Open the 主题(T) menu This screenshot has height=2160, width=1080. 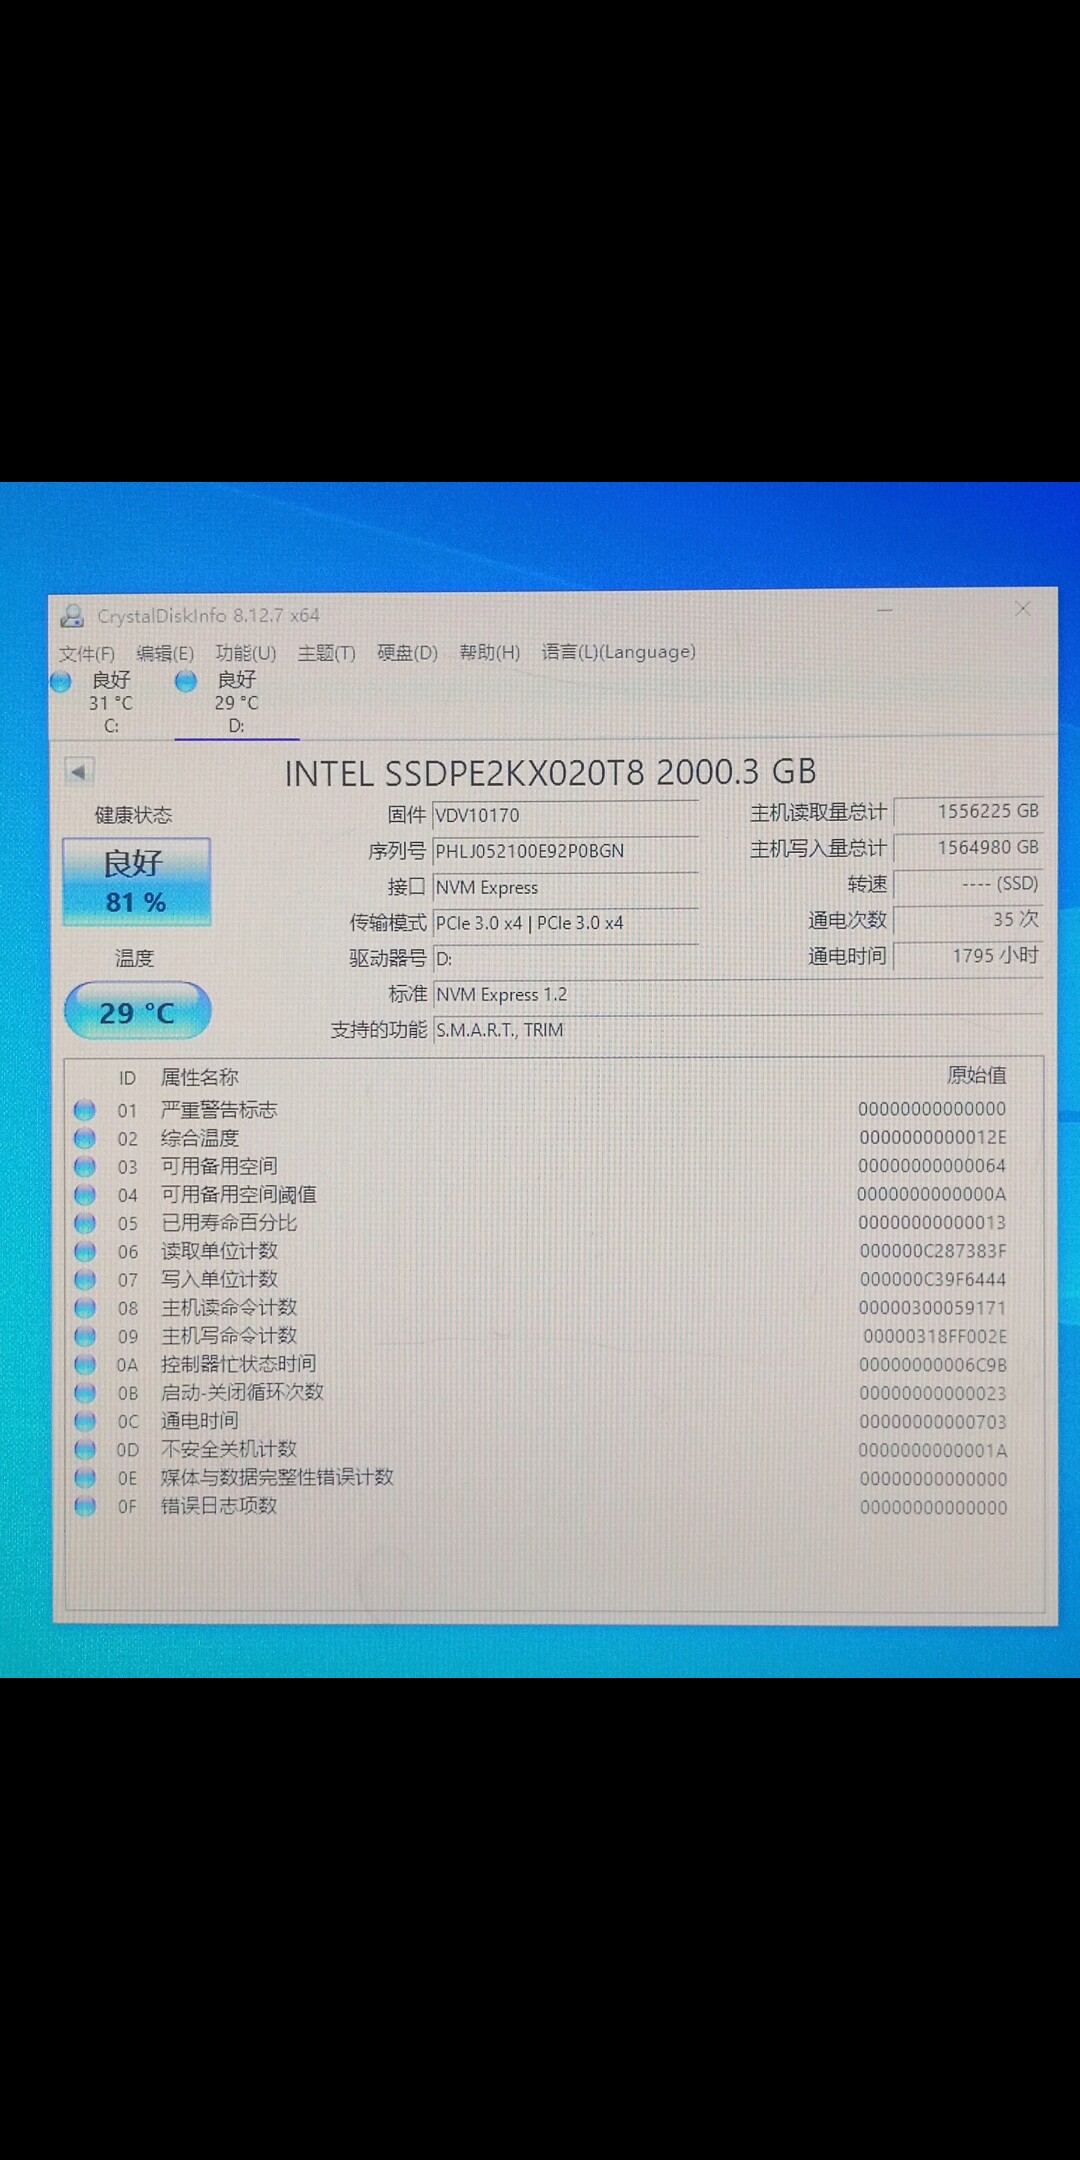point(326,653)
